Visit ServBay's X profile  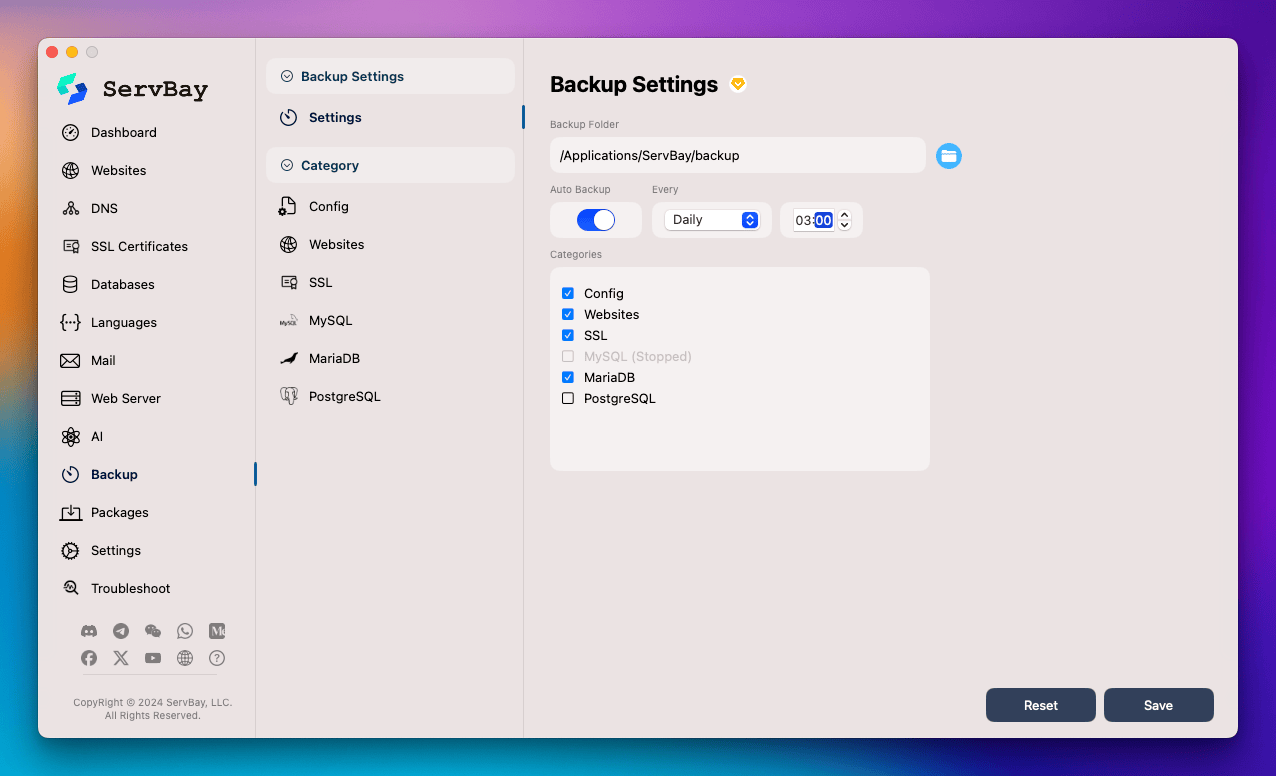point(120,658)
